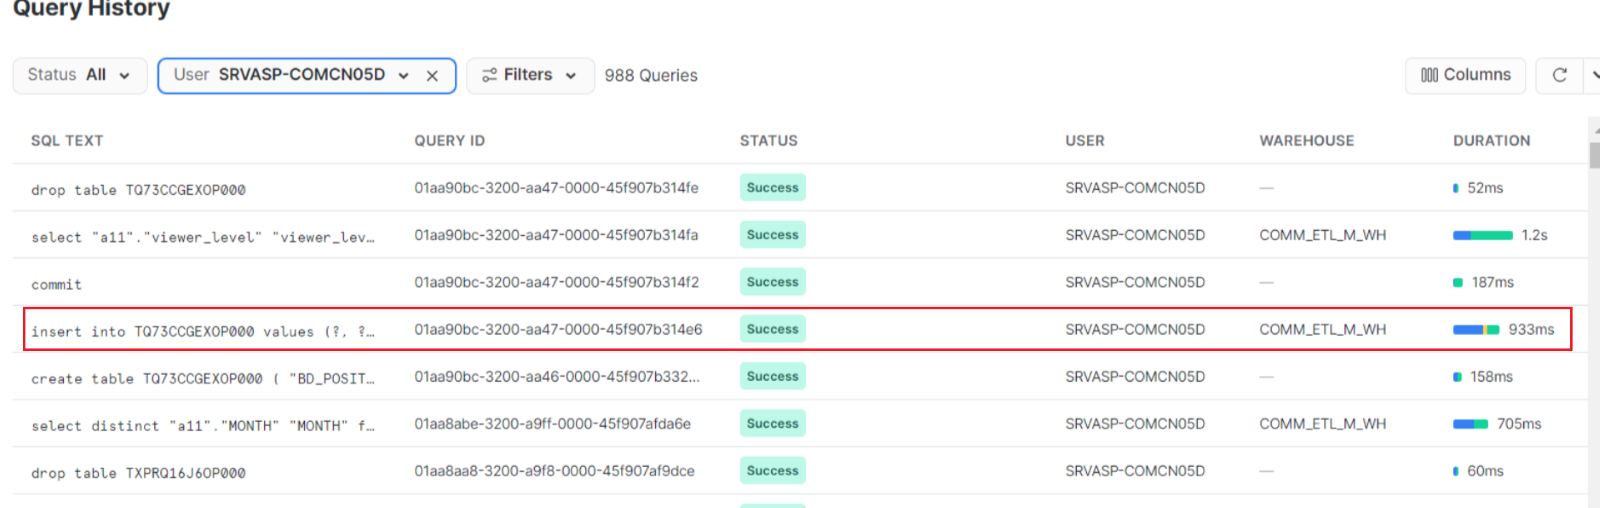Open the drop table TQ73CCGEXOP000 query
Viewport: 1600px width, 508px height.
(x=138, y=190)
